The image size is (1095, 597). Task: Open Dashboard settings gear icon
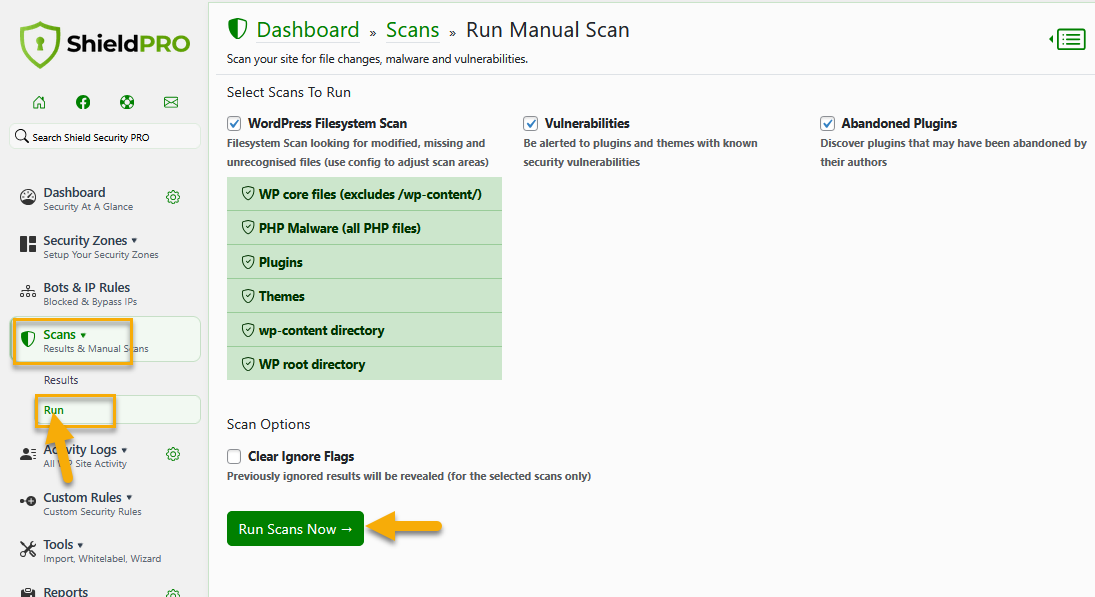coord(173,198)
